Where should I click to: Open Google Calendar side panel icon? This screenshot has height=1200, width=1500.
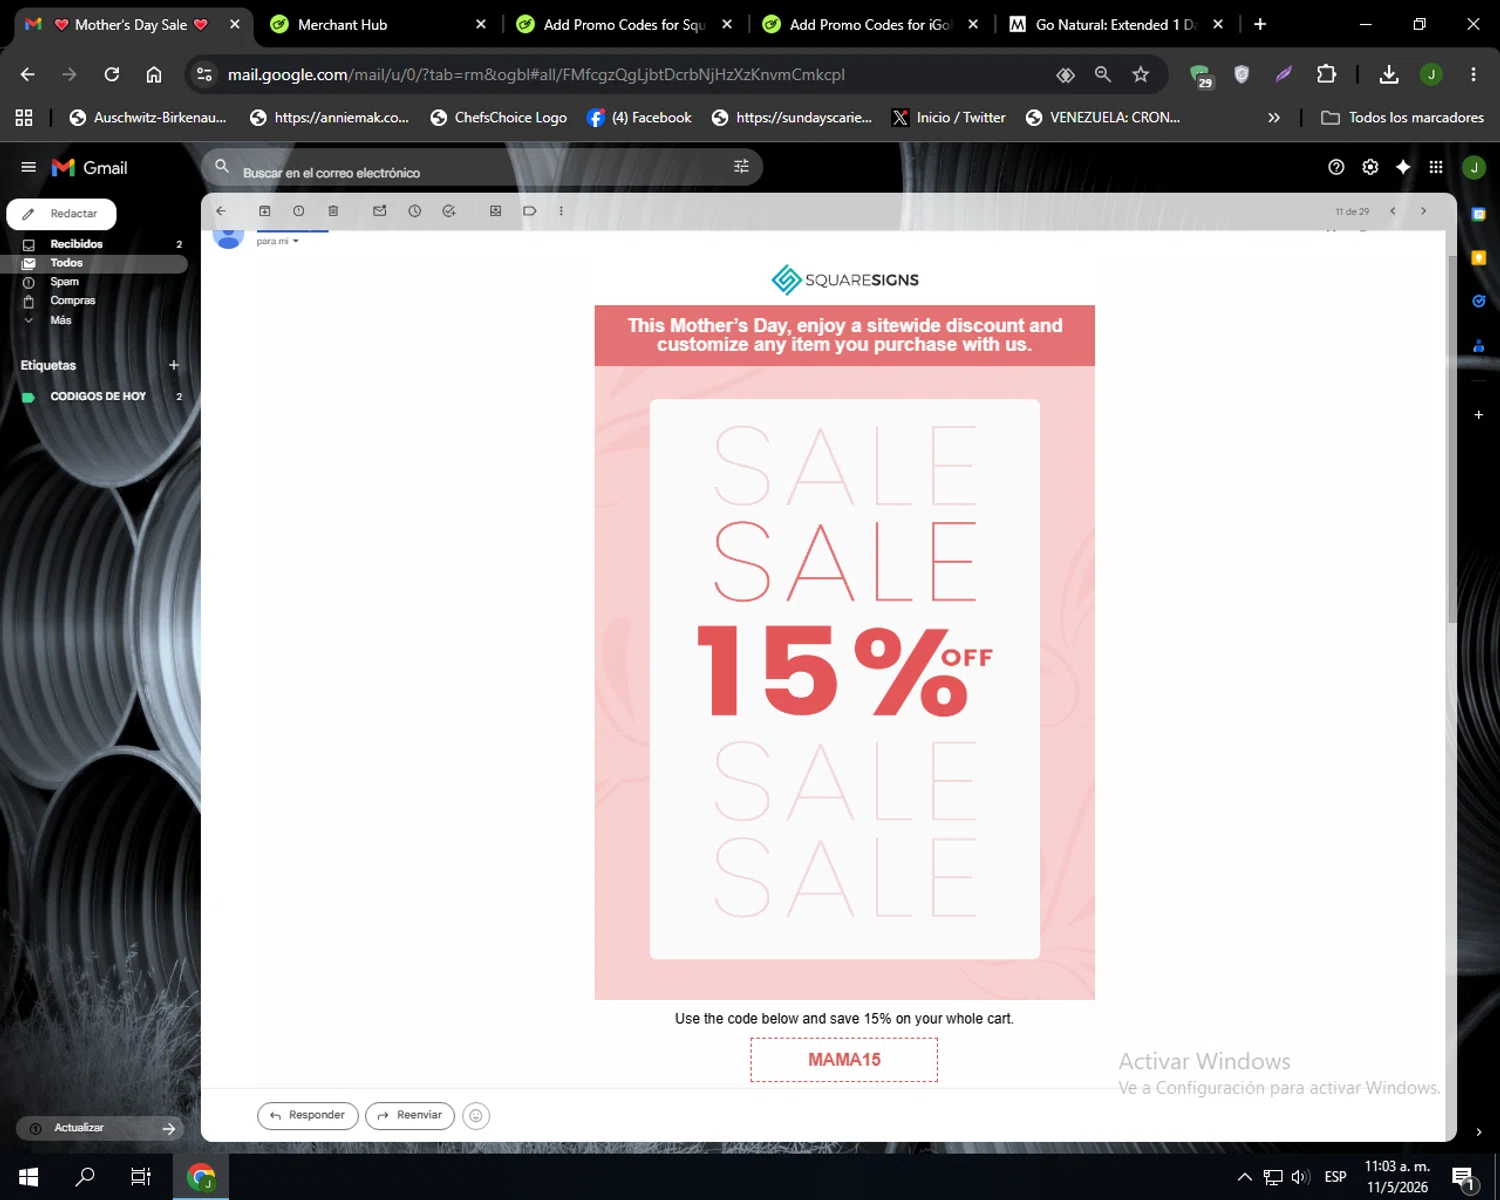point(1478,214)
